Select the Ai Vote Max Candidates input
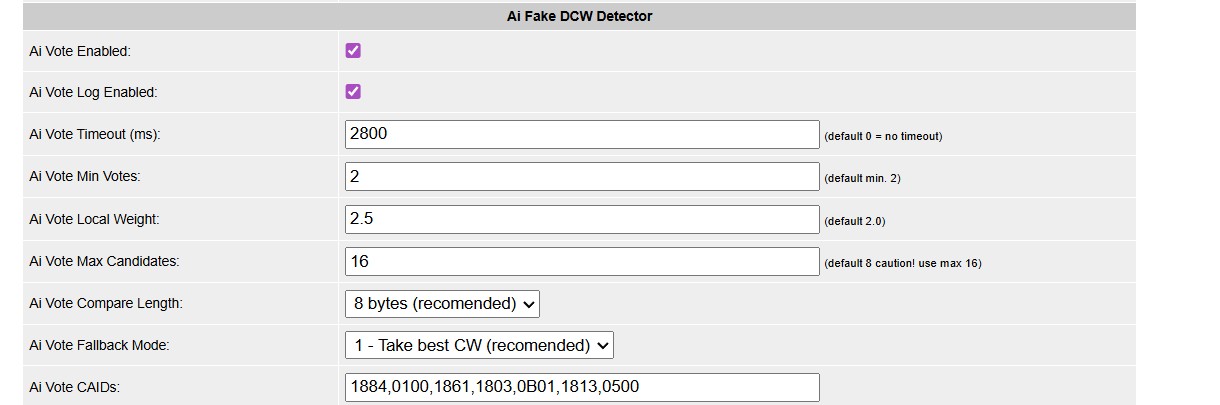The width and height of the screenshot is (1220, 405). pyautogui.click(x=581, y=262)
